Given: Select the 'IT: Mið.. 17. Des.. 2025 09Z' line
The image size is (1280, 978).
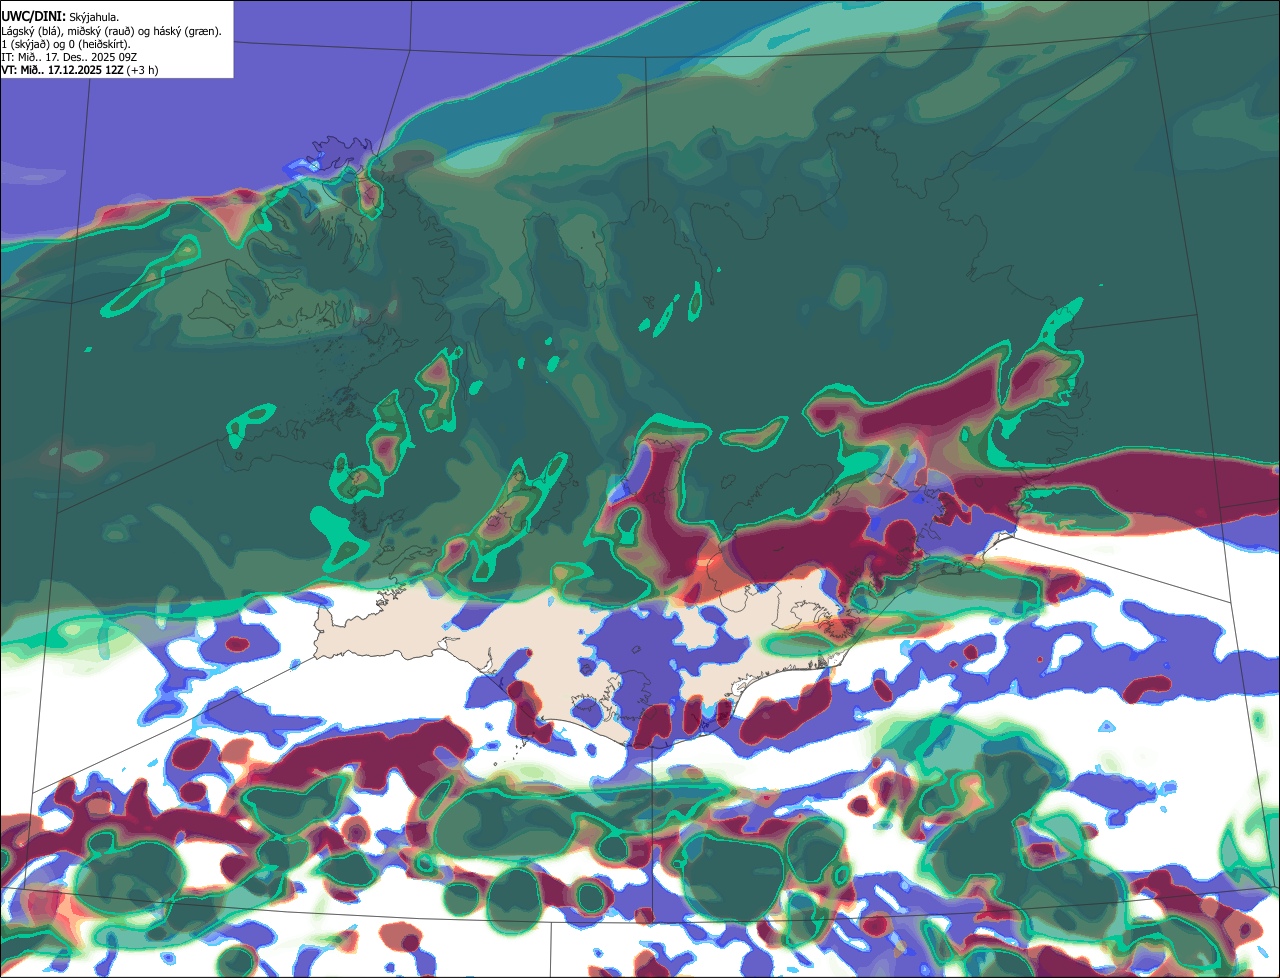Looking at the screenshot, I should pyautogui.click(x=69, y=57).
